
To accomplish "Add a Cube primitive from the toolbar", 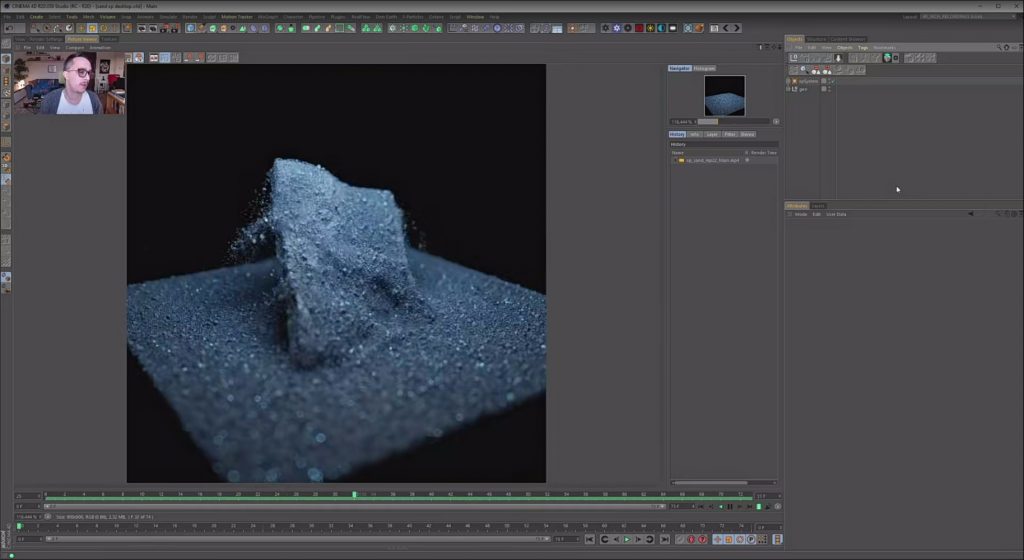I will 191,28.
